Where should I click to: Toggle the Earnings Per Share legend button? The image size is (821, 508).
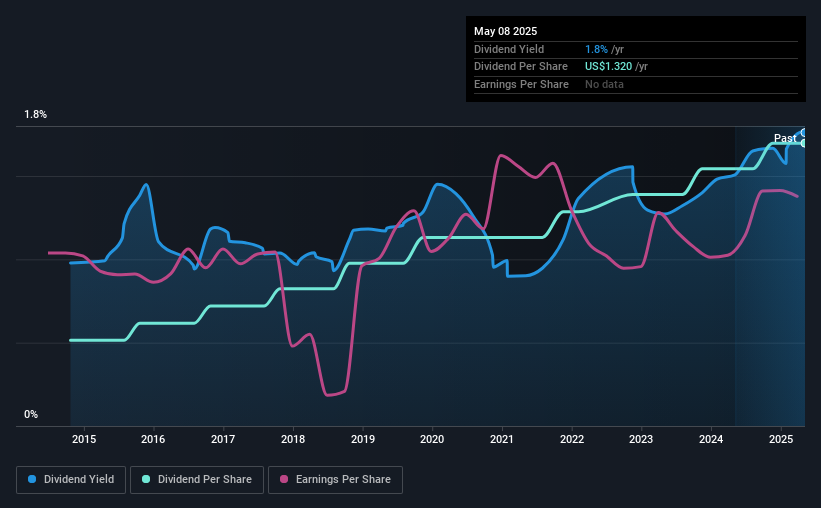click(x=335, y=480)
